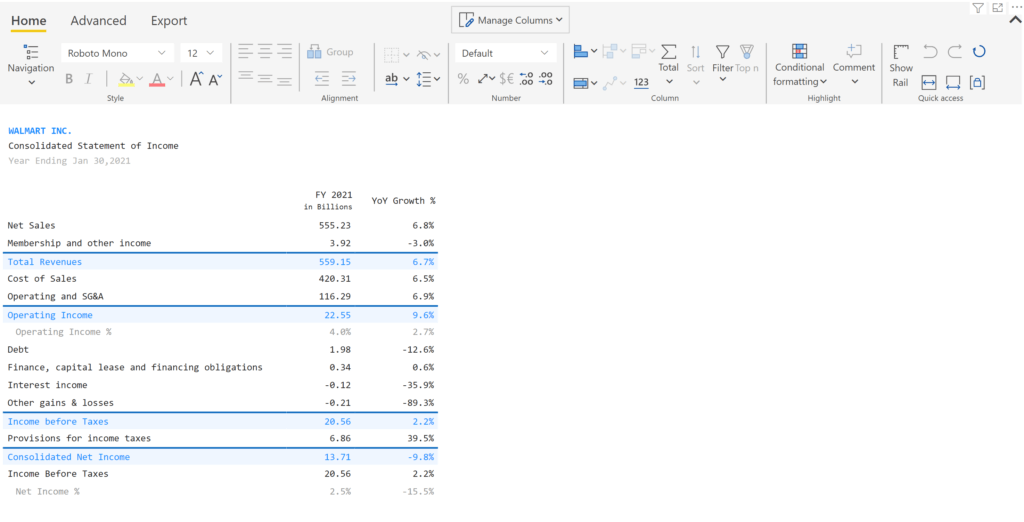Select the Total Revenues row label

click(x=44, y=261)
